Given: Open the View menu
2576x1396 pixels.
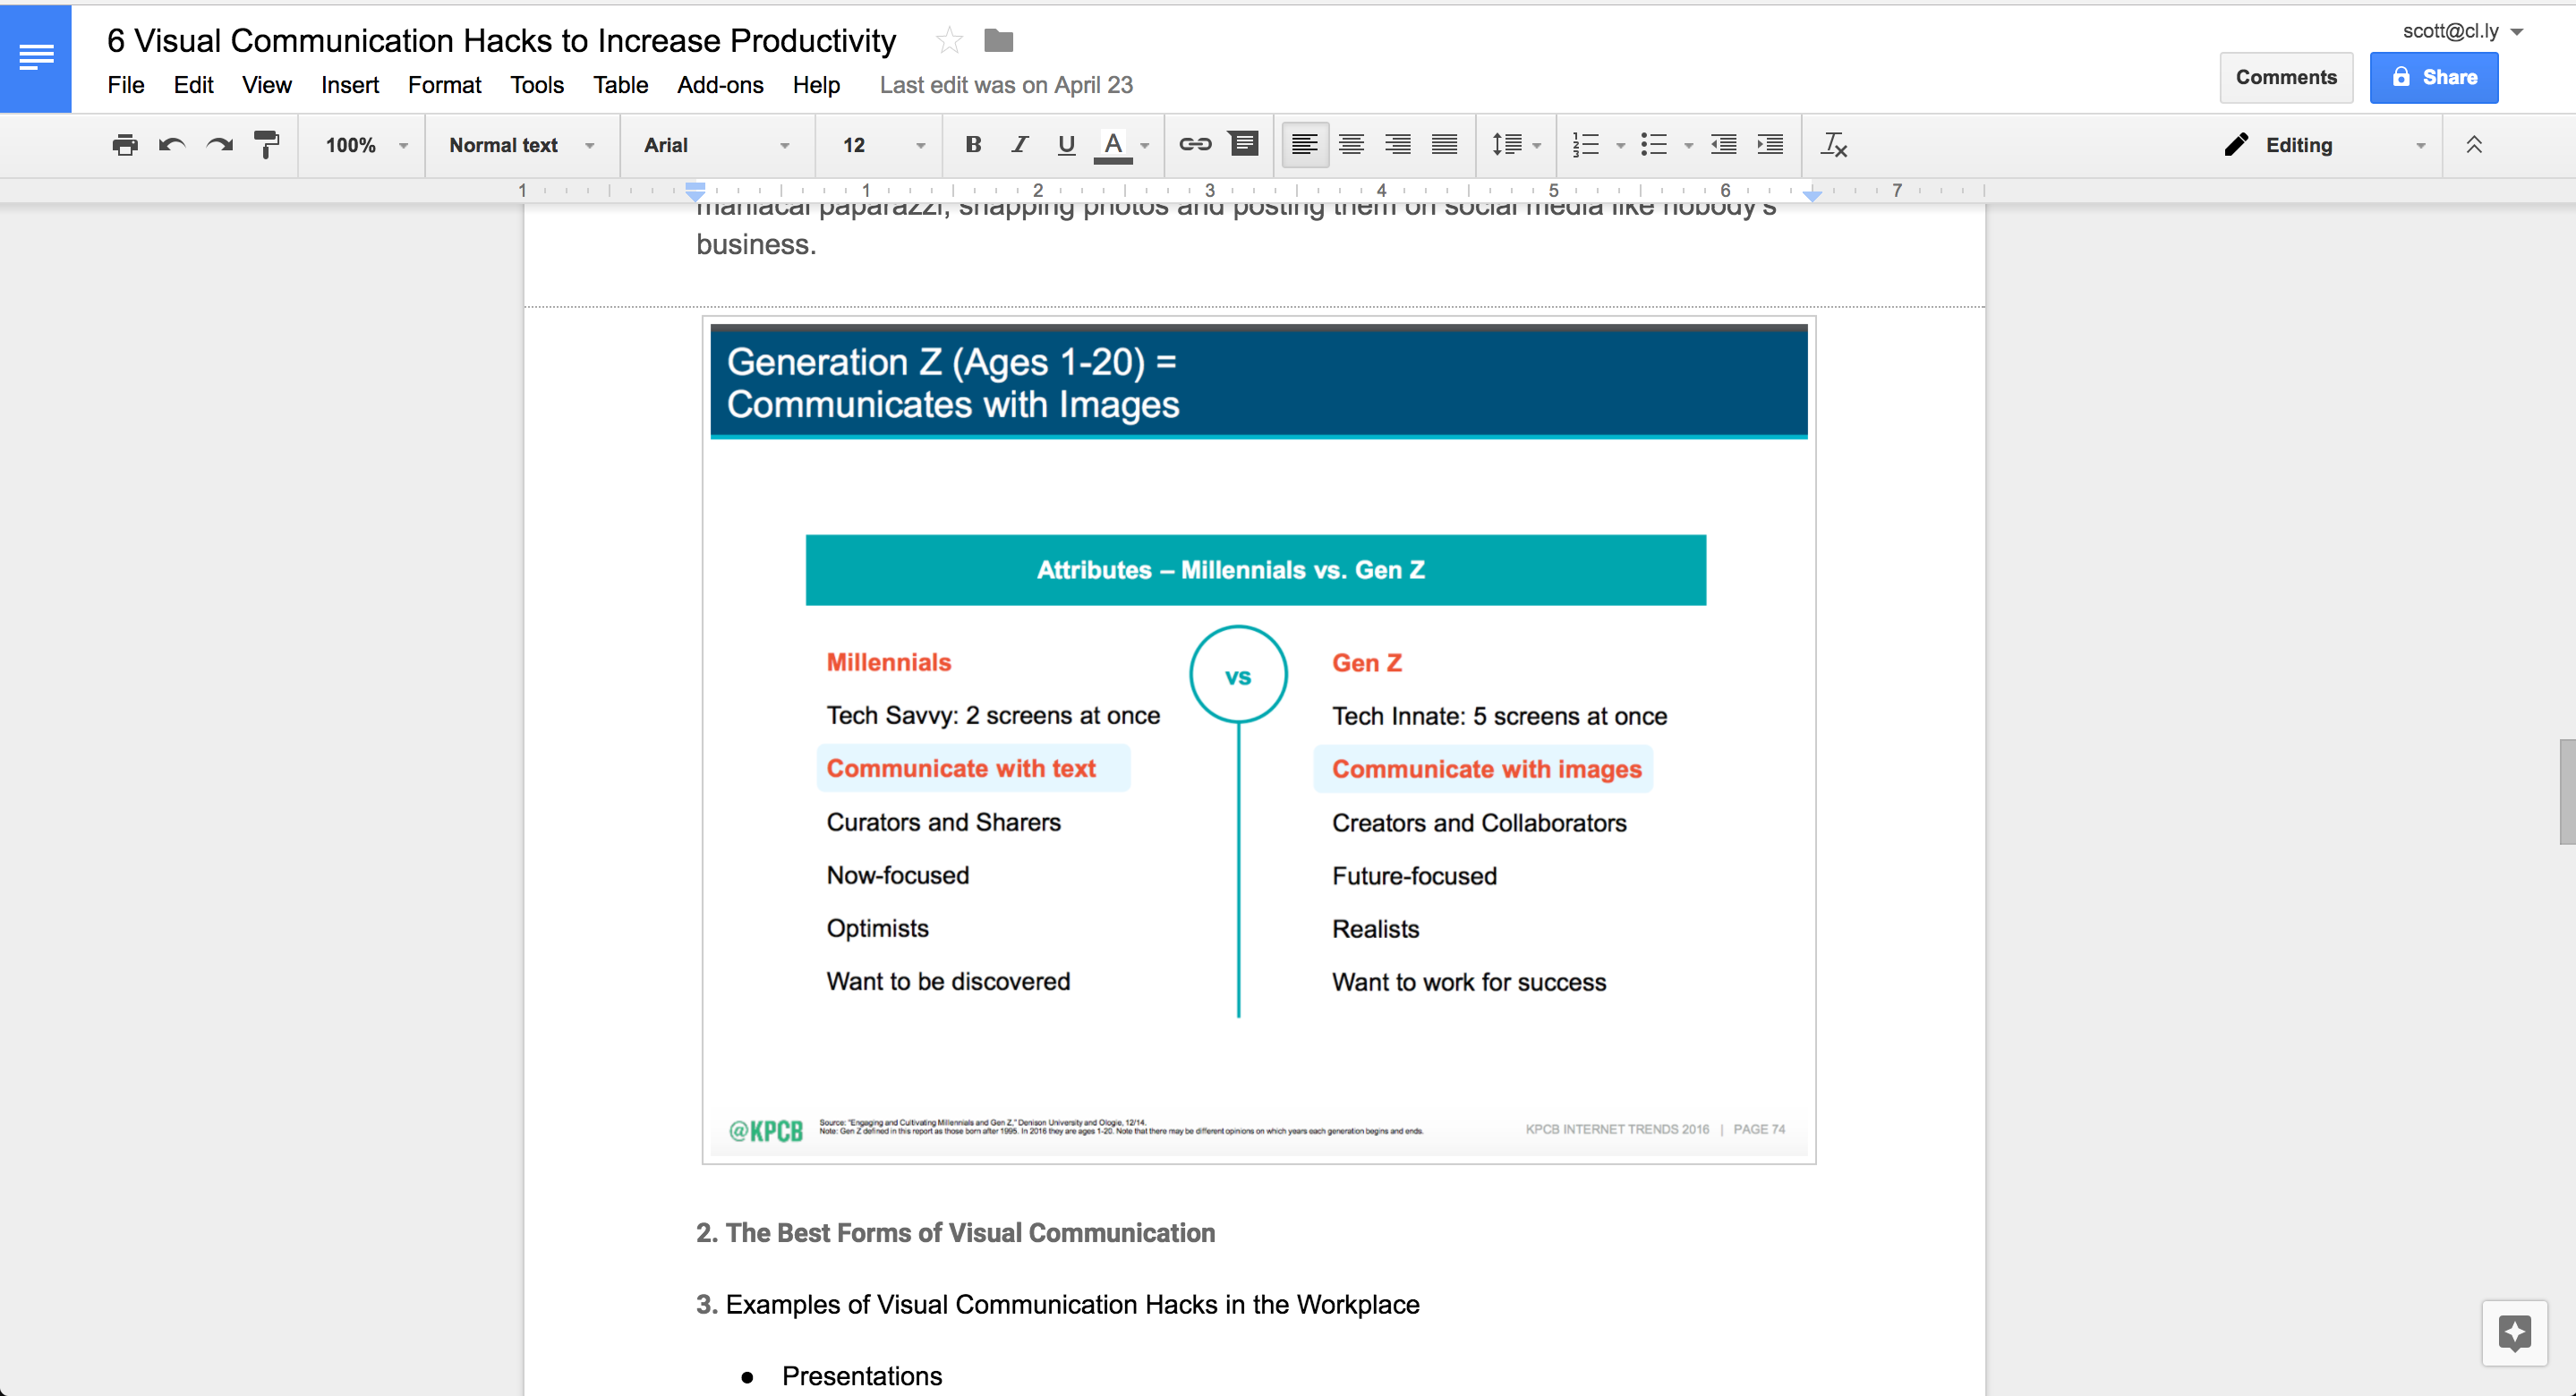Looking at the screenshot, I should 267,85.
